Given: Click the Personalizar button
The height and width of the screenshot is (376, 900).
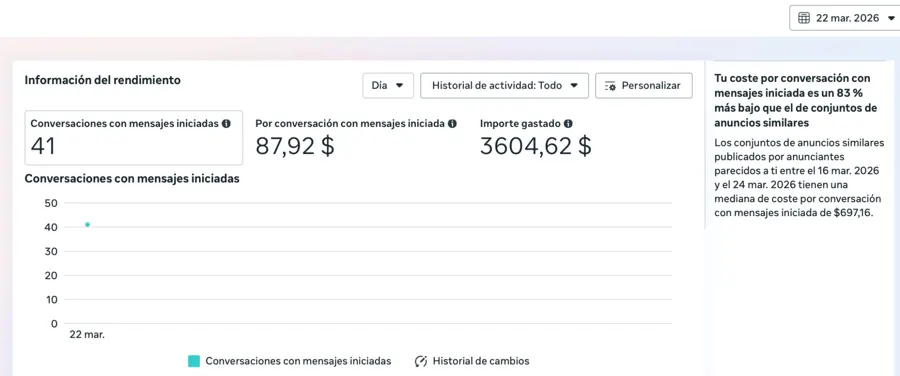Looking at the screenshot, I should pos(643,86).
